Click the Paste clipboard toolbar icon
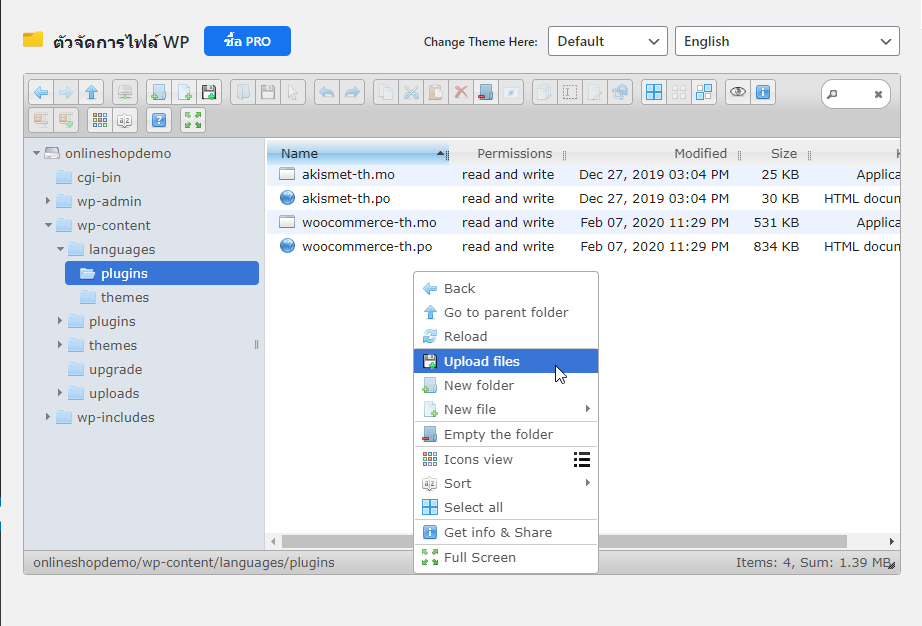Image resolution: width=922 pixels, height=626 pixels. coord(436,92)
